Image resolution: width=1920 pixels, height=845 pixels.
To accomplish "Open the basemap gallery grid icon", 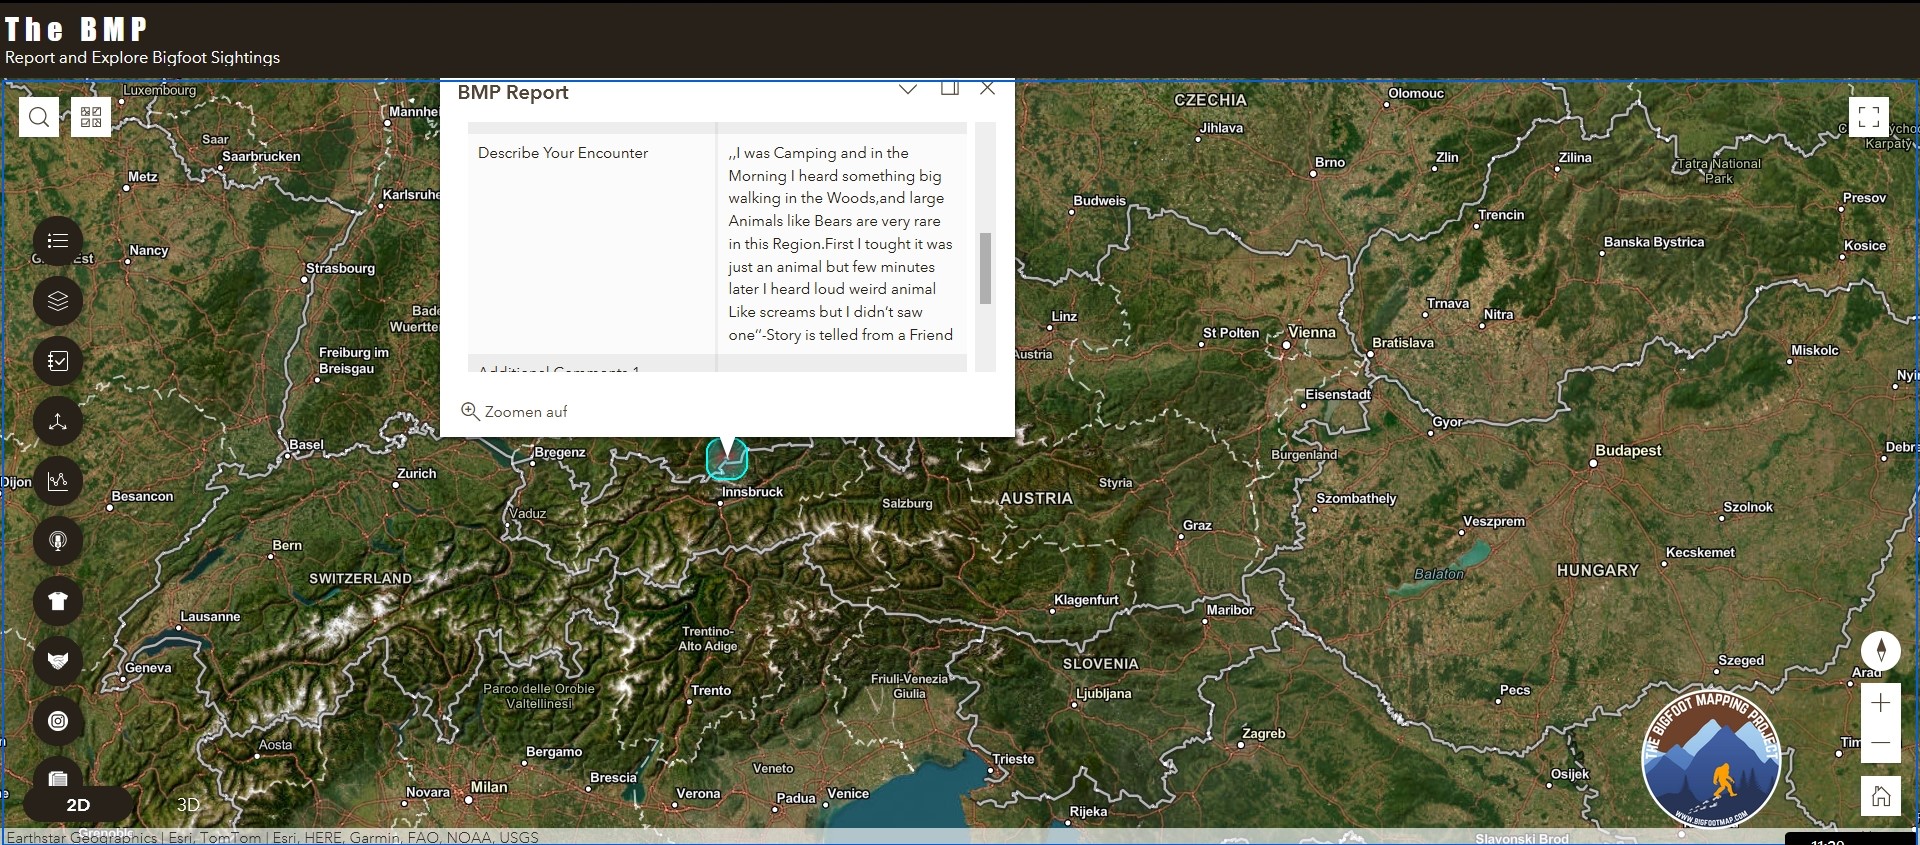I will click(91, 118).
